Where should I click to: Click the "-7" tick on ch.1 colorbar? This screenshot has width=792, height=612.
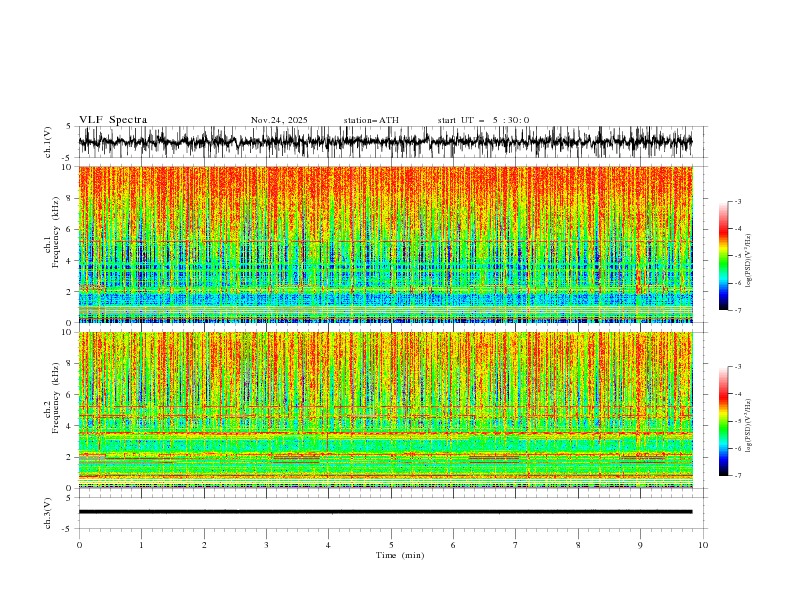tap(737, 310)
